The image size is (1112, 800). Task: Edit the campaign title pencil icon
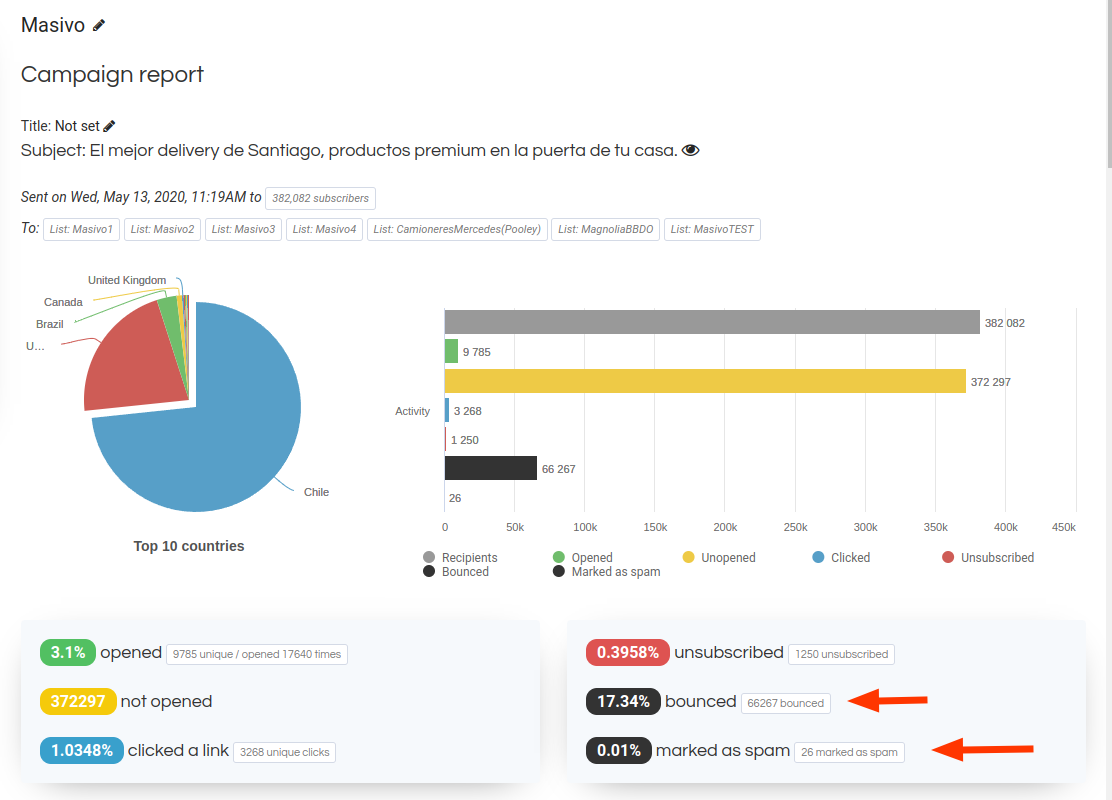(110, 126)
